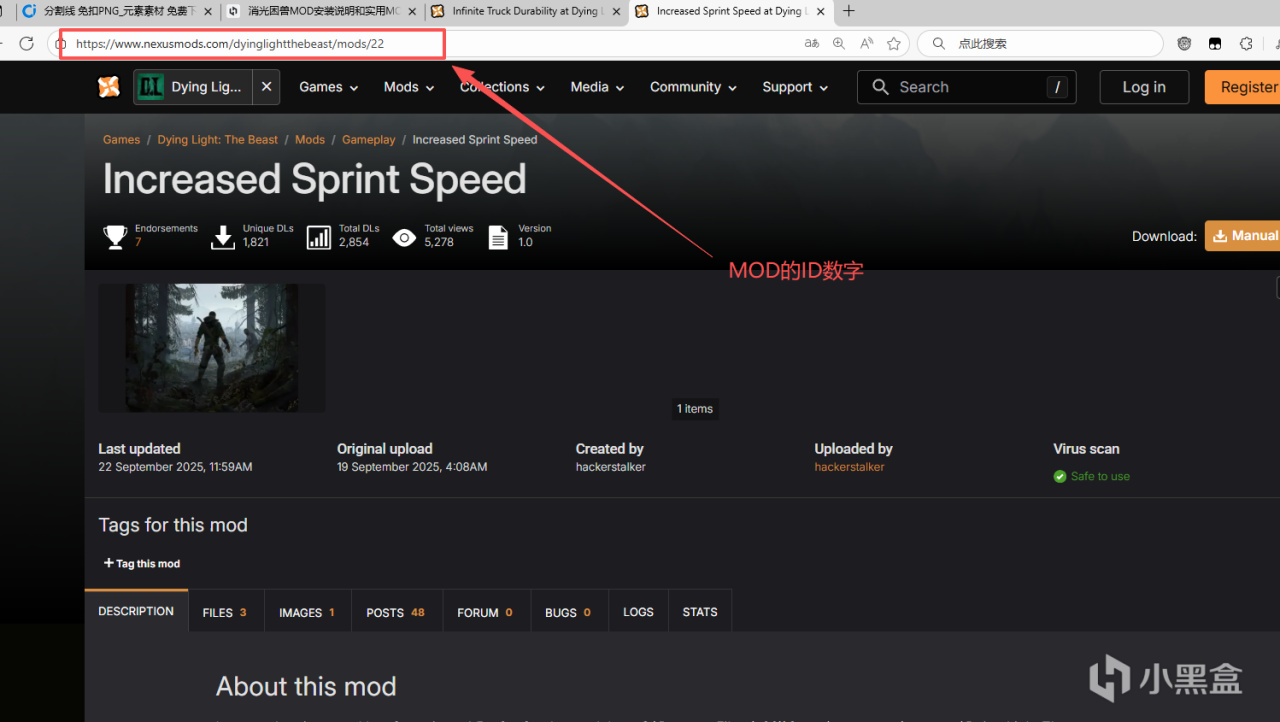Open the Forum tab
1280x722 pixels.
485,612
